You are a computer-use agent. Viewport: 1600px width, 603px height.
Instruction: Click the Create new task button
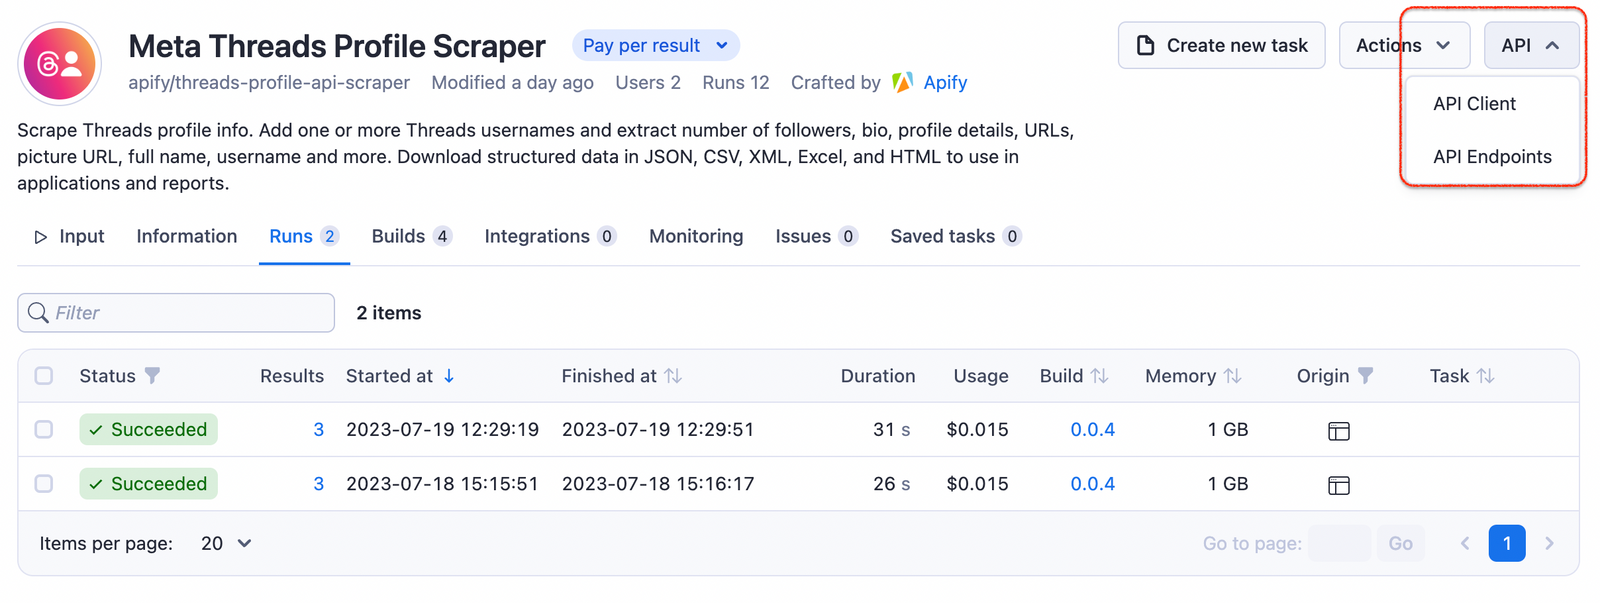point(1221,45)
